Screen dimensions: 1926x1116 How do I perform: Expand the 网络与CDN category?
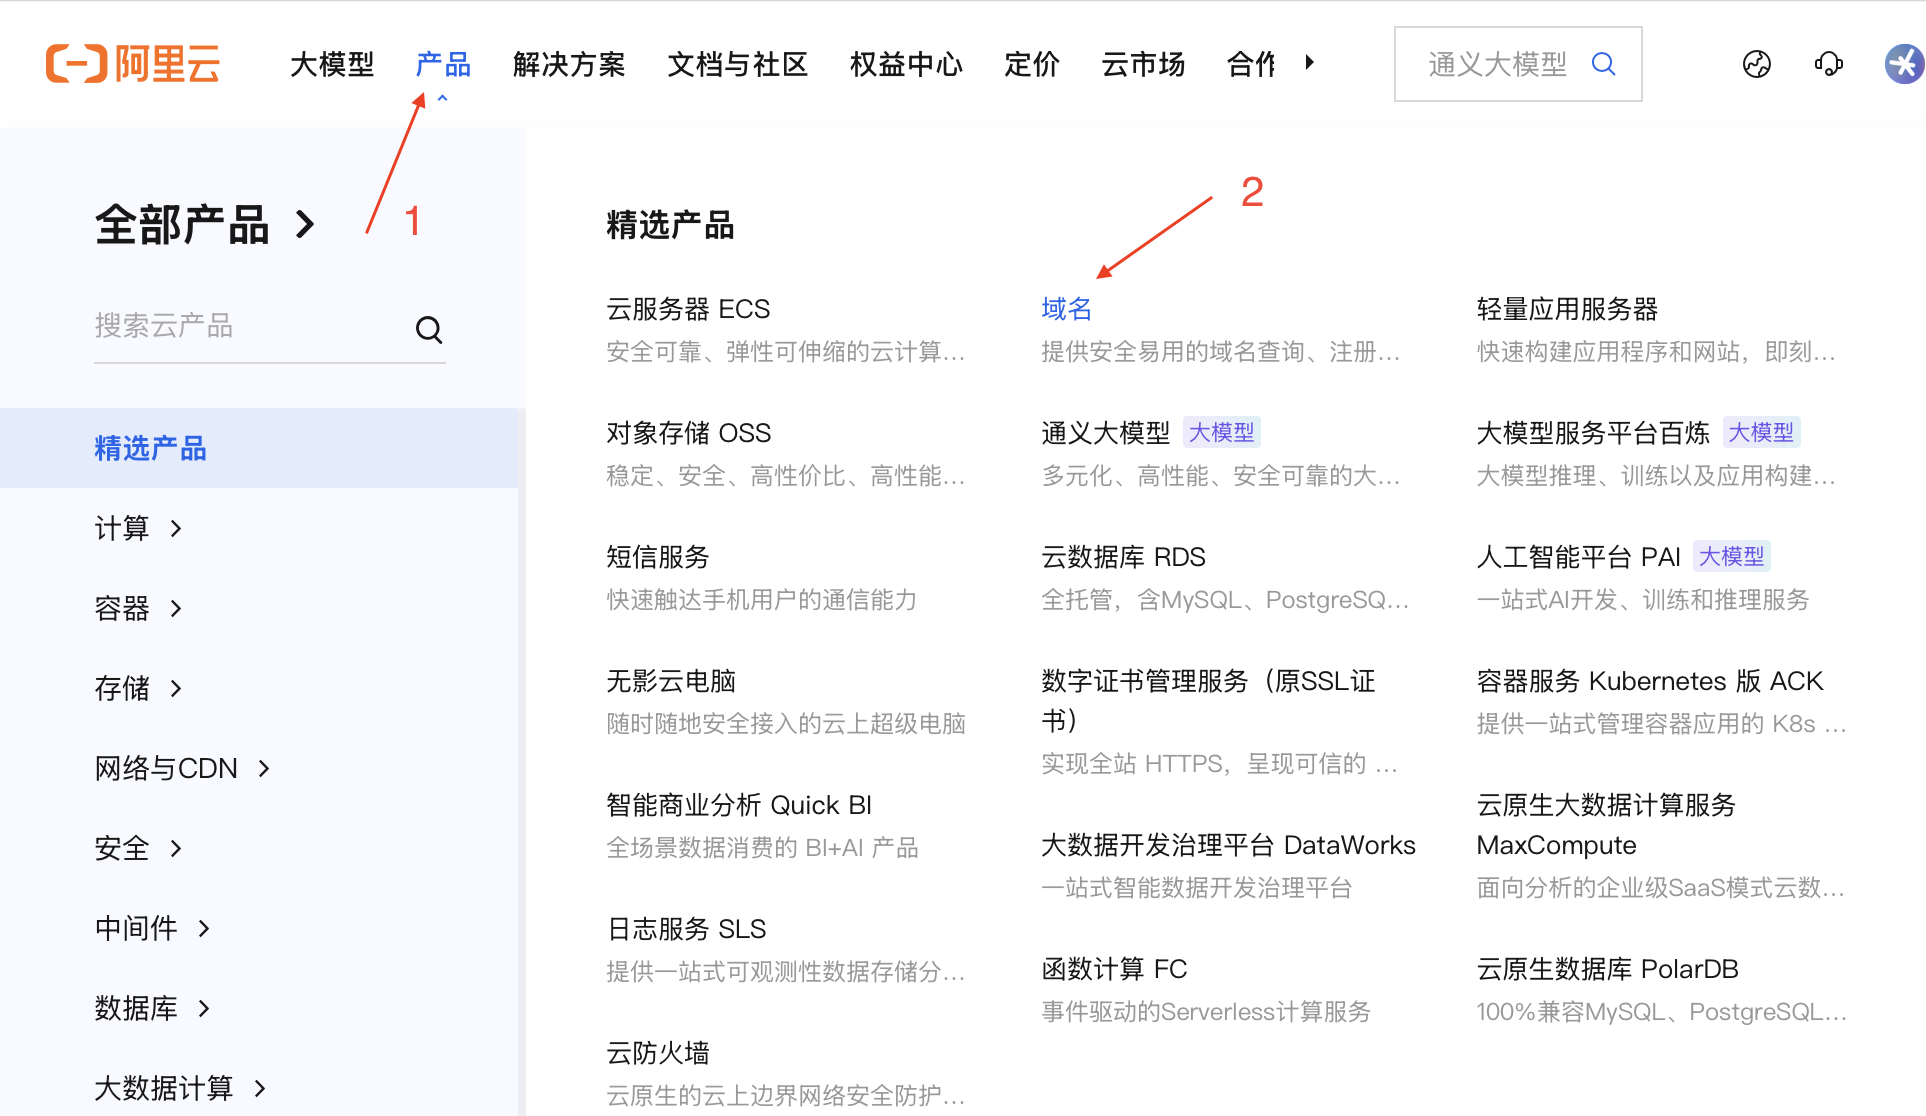pos(183,768)
